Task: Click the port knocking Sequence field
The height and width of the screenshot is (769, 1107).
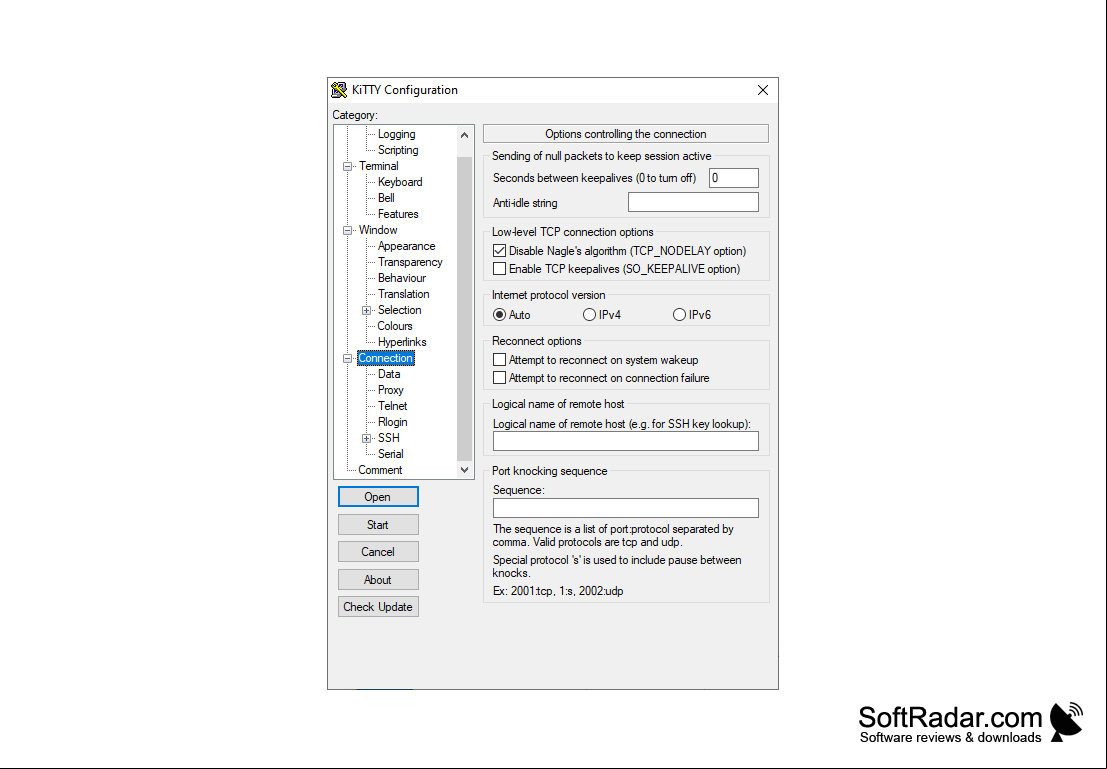Action: [626, 508]
